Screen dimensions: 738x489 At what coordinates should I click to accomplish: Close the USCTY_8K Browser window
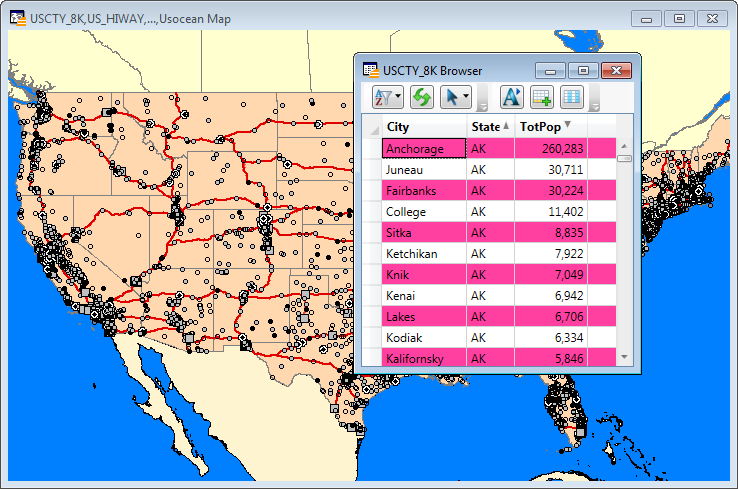[x=617, y=71]
